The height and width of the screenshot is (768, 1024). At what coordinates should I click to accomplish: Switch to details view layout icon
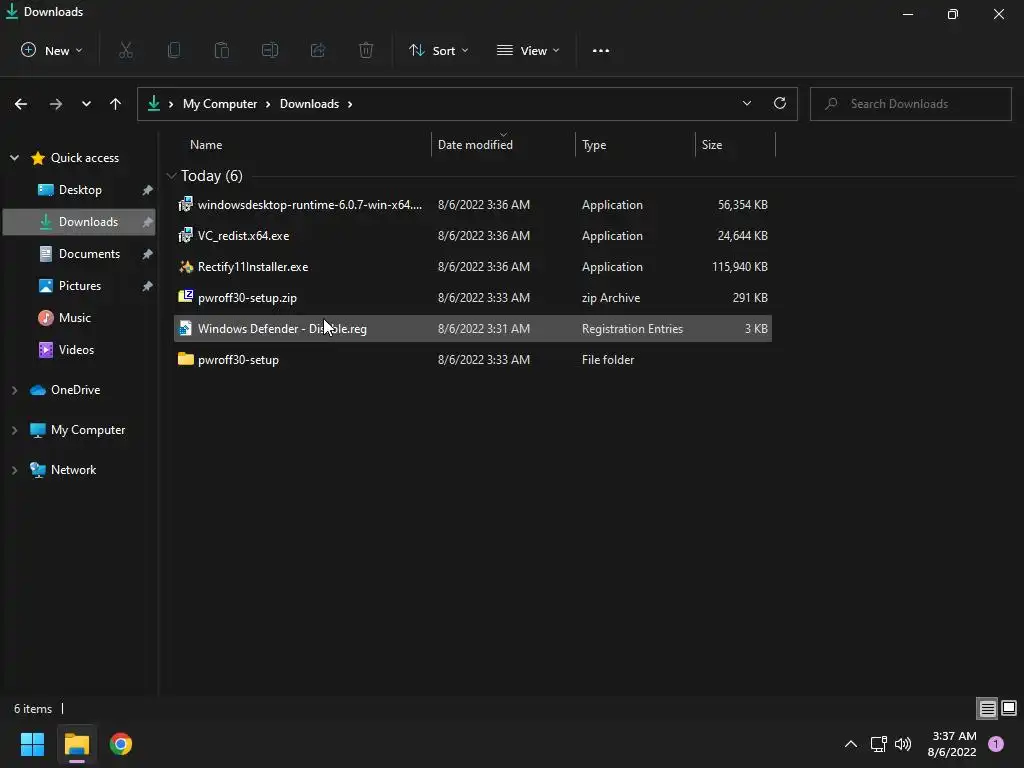[x=987, y=708]
